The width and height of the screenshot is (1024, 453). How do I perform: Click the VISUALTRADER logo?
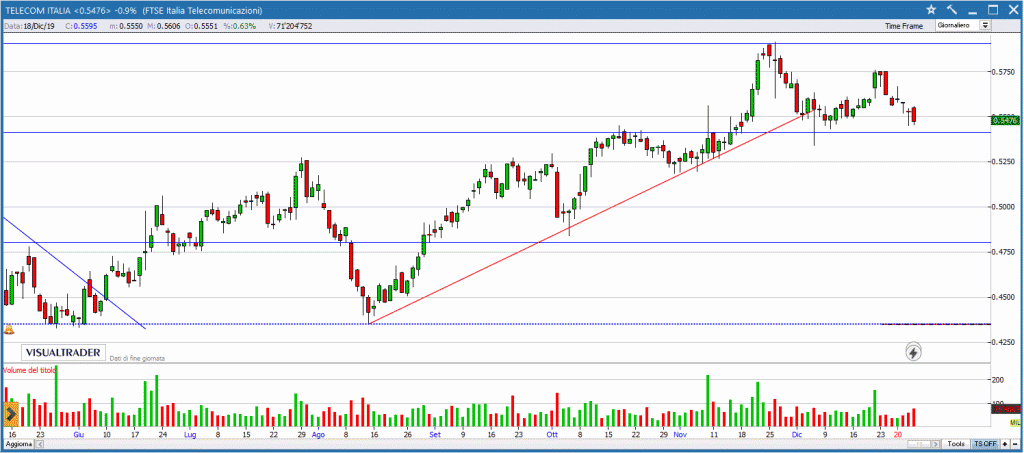[63, 352]
